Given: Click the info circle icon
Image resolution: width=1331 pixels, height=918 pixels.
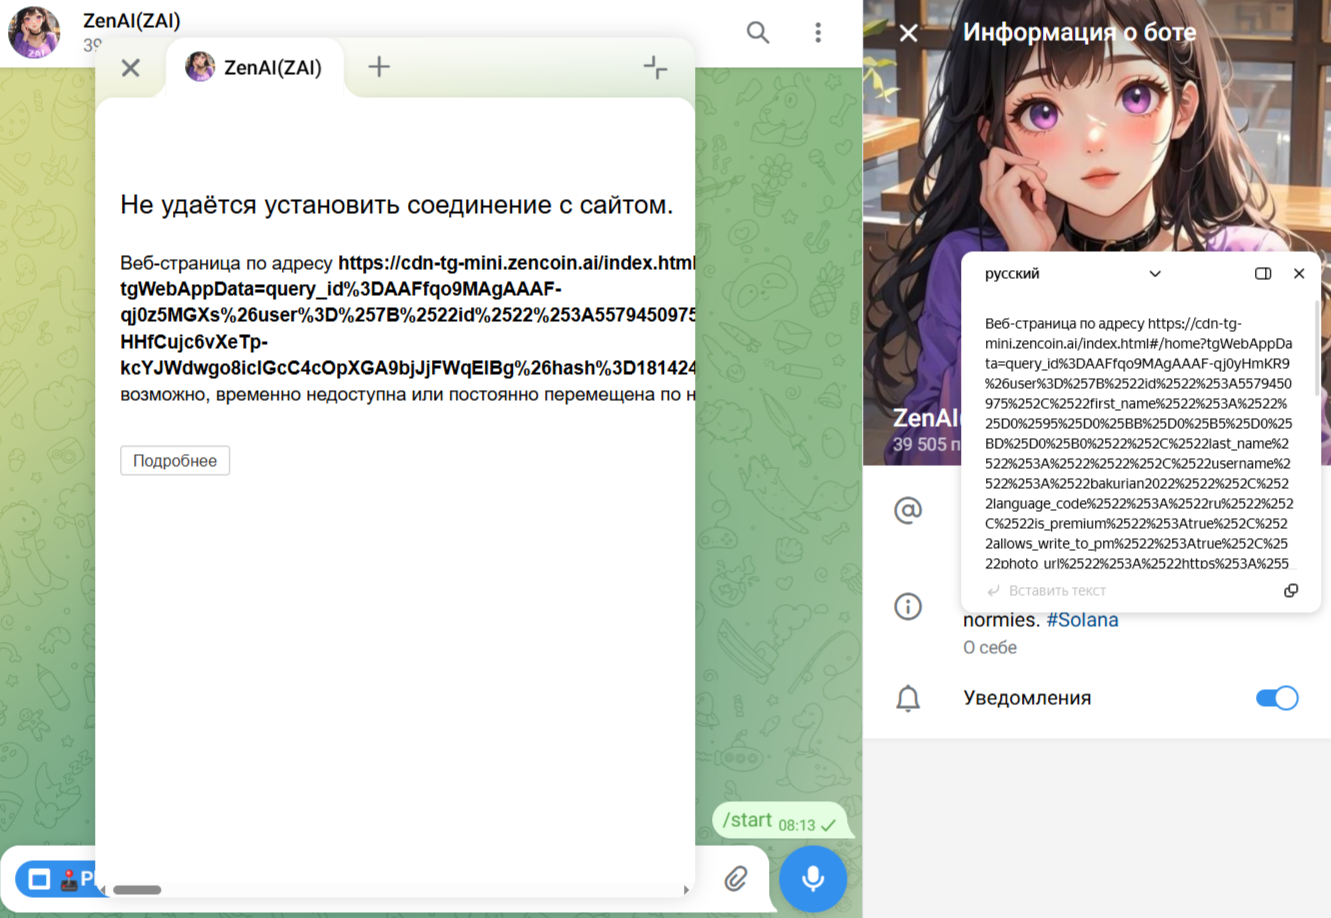Looking at the screenshot, I should pos(908,606).
